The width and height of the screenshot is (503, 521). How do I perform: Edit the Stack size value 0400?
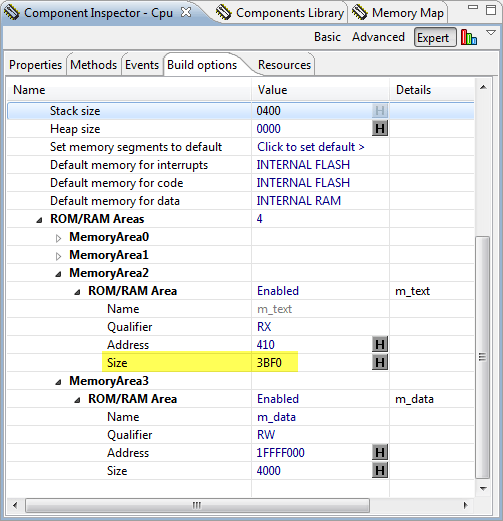click(268, 111)
